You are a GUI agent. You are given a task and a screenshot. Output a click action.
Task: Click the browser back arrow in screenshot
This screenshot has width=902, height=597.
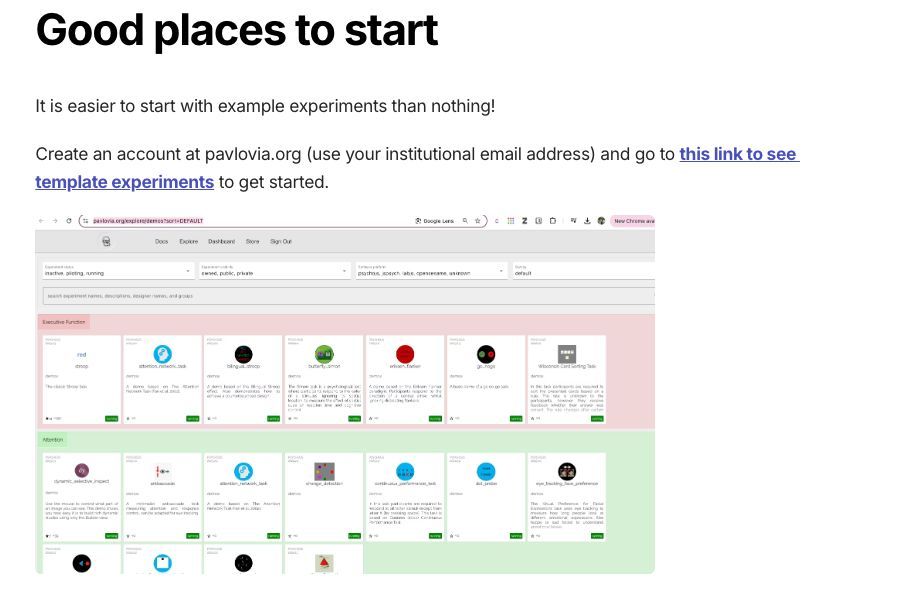click(x=41, y=221)
